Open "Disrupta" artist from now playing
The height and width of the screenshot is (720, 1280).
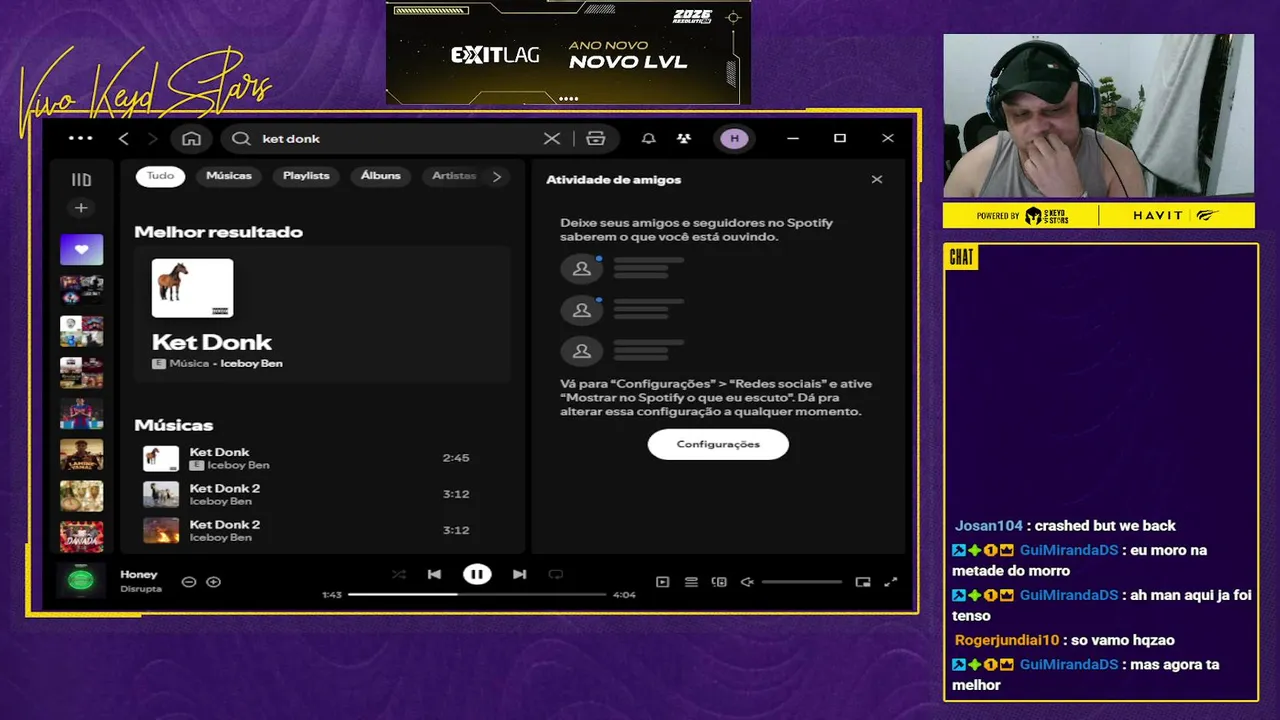point(141,589)
